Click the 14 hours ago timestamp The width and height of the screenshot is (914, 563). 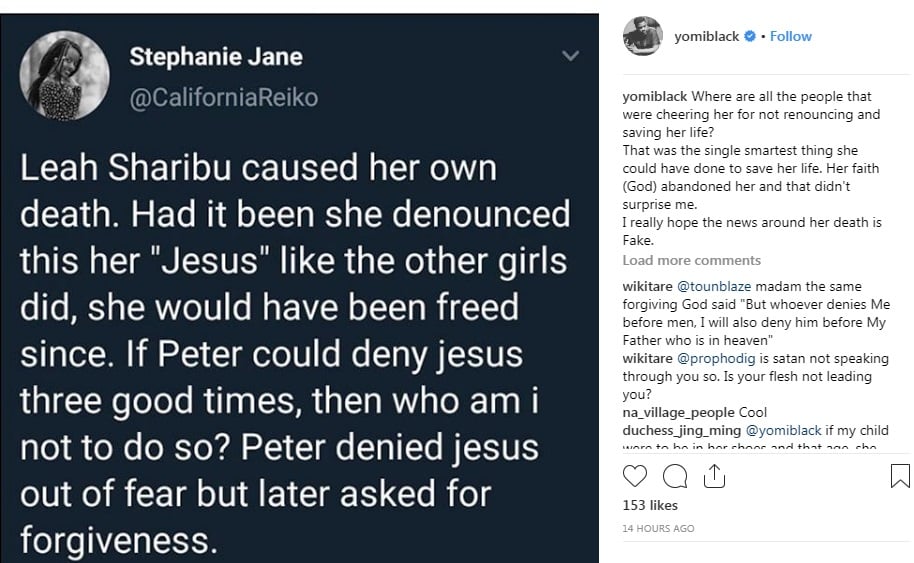pyautogui.click(x=657, y=528)
